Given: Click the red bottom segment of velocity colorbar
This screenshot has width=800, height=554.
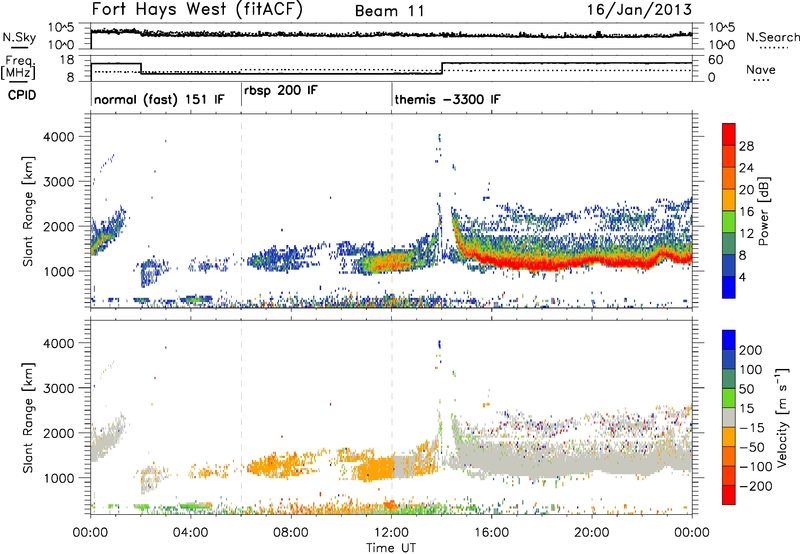Looking at the screenshot, I should 729,495.
